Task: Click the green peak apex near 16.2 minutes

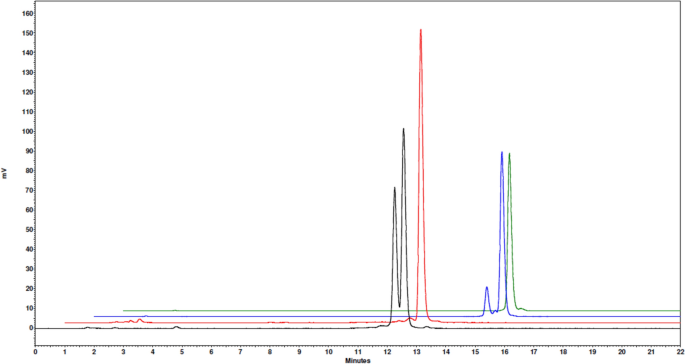Action: click(509, 153)
